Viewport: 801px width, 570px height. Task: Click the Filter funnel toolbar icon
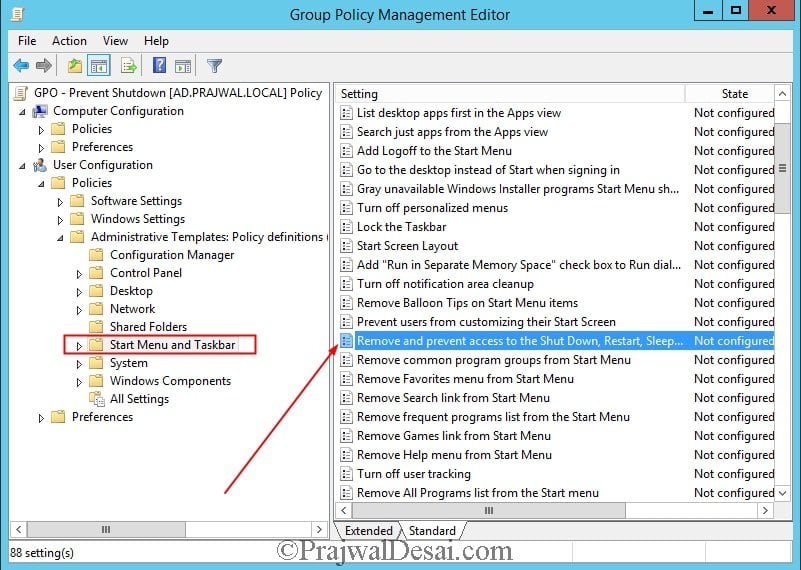click(x=215, y=66)
